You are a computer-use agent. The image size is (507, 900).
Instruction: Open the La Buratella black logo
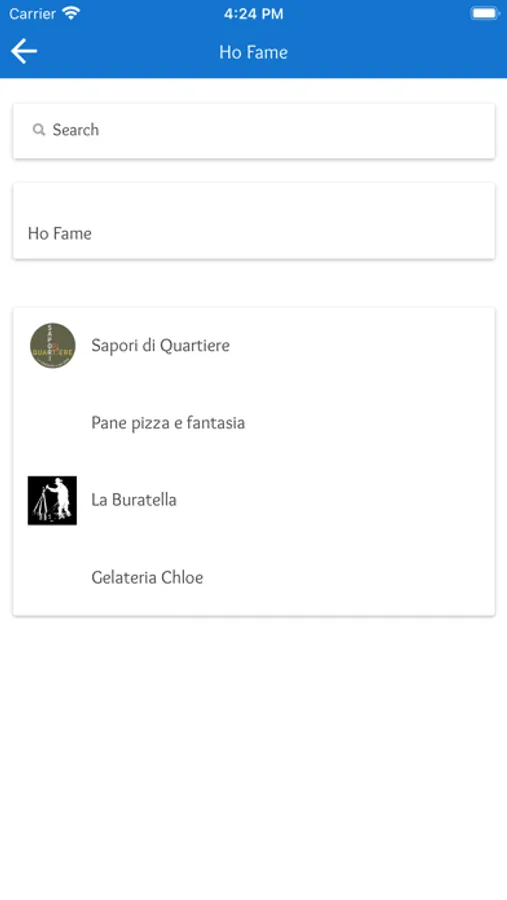tap(52, 500)
